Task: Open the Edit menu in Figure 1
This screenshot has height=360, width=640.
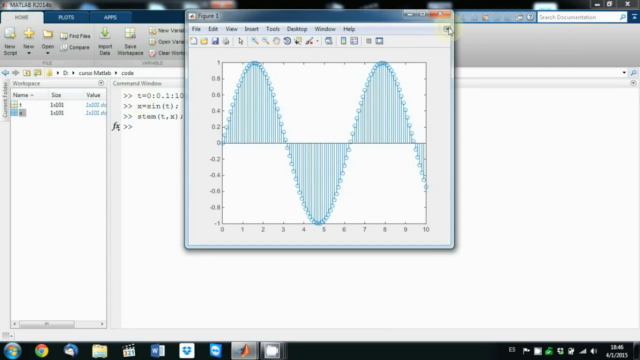Action: 213,29
